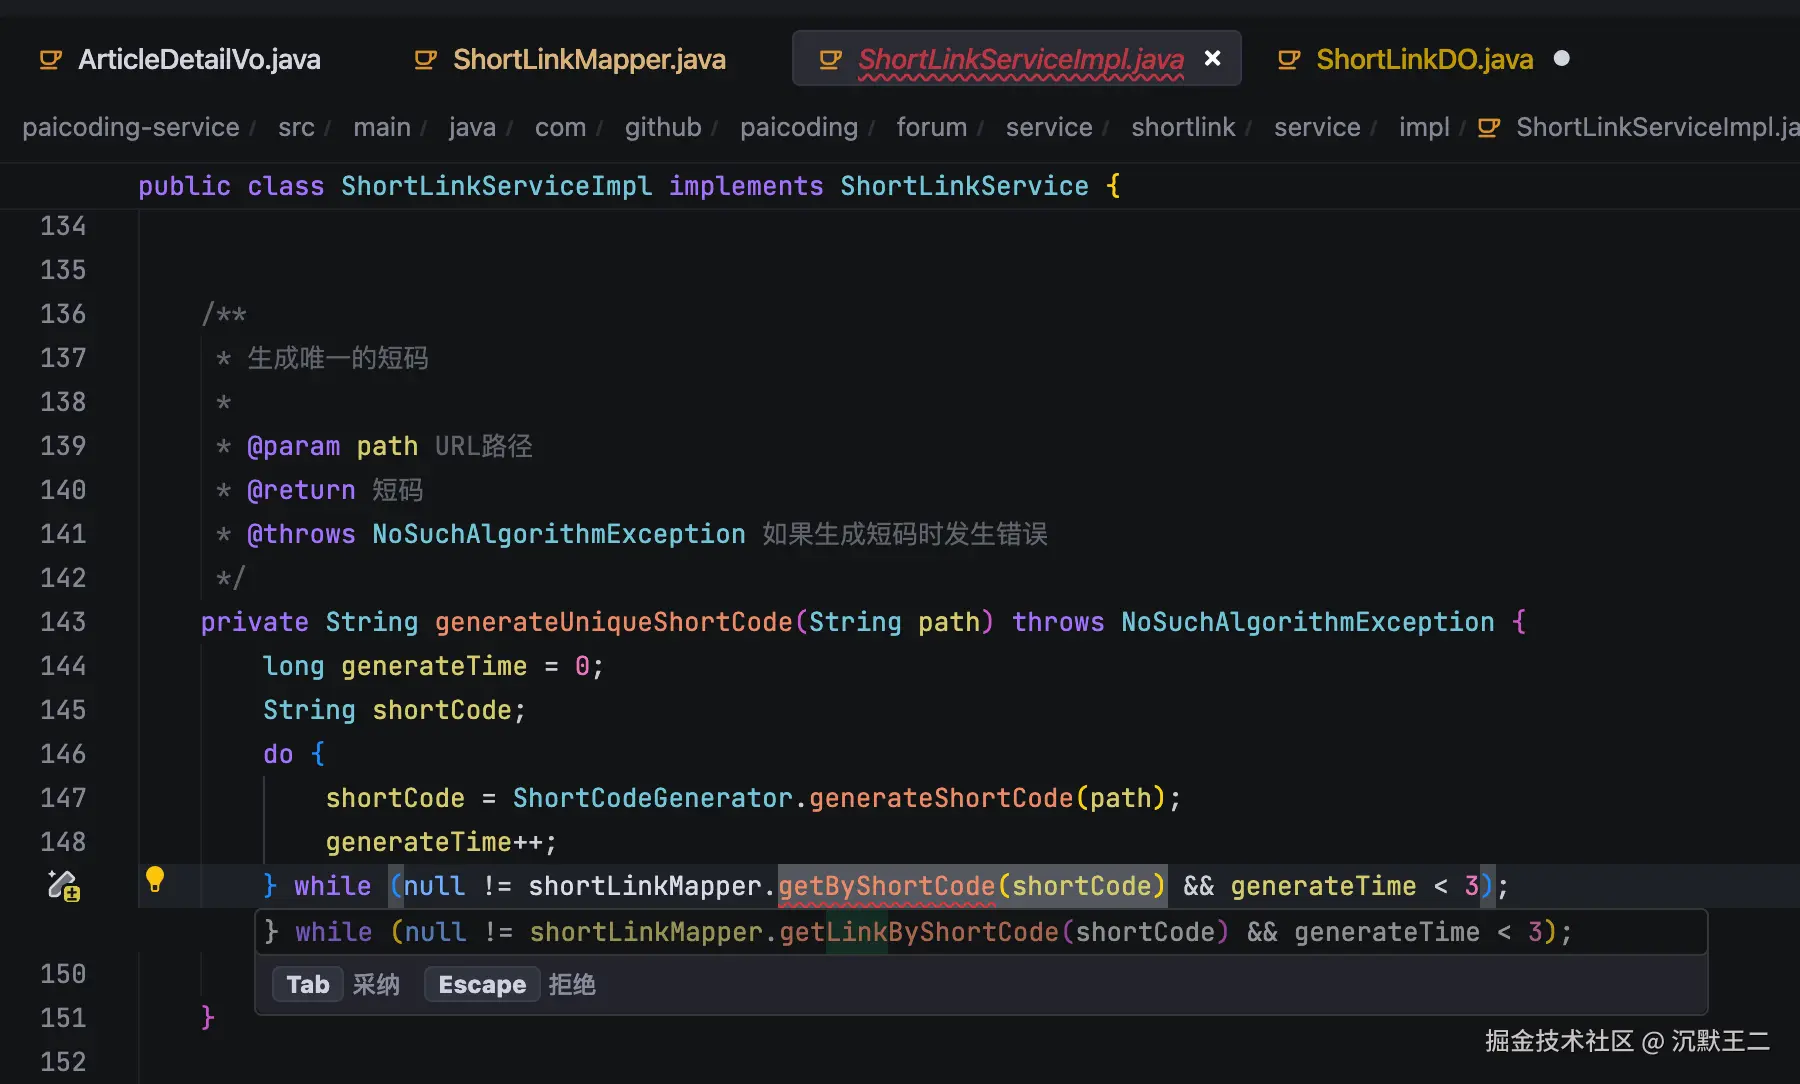Click the Java file icon on the ArticleDetailVo.java tab
The height and width of the screenshot is (1084, 1800).
(50, 60)
